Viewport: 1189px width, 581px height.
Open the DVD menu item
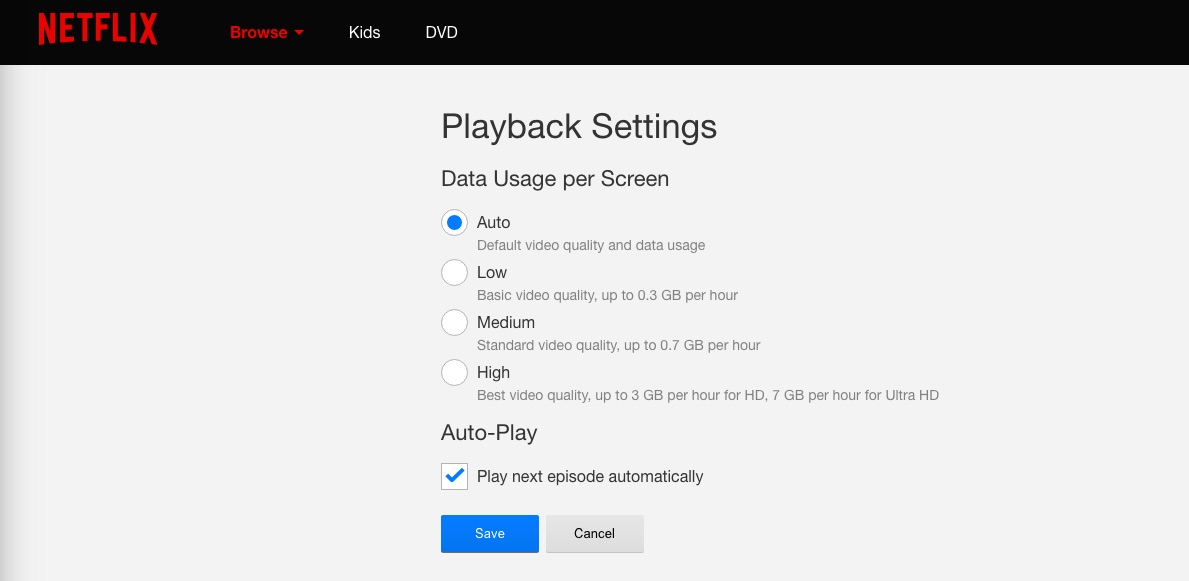coord(441,32)
